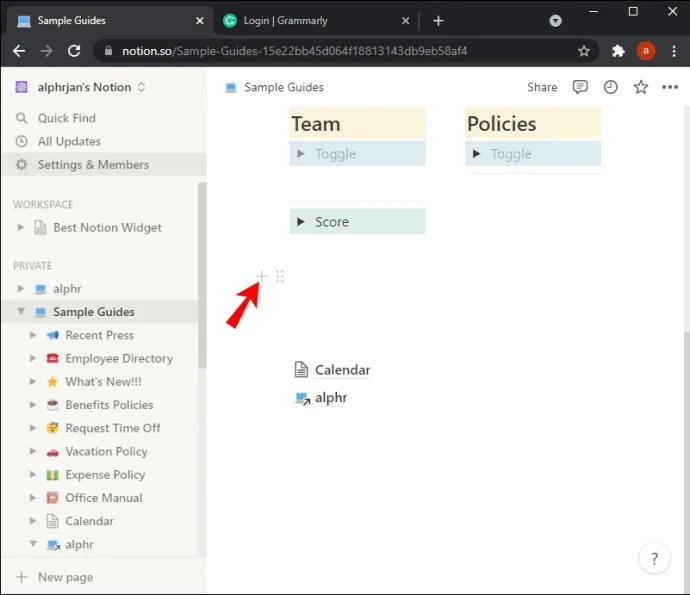Reload the Notion page

coord(74,51)
